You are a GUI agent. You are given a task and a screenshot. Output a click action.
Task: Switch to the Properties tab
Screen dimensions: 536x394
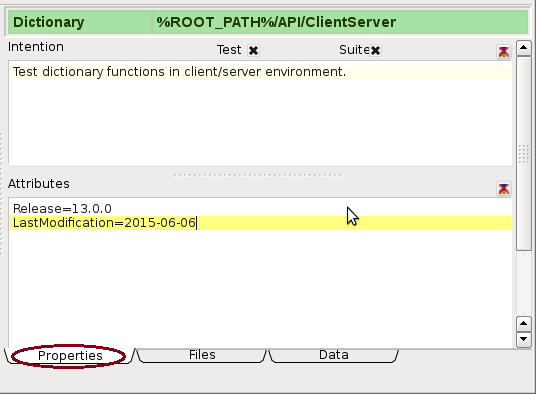(x=70, y=356)
